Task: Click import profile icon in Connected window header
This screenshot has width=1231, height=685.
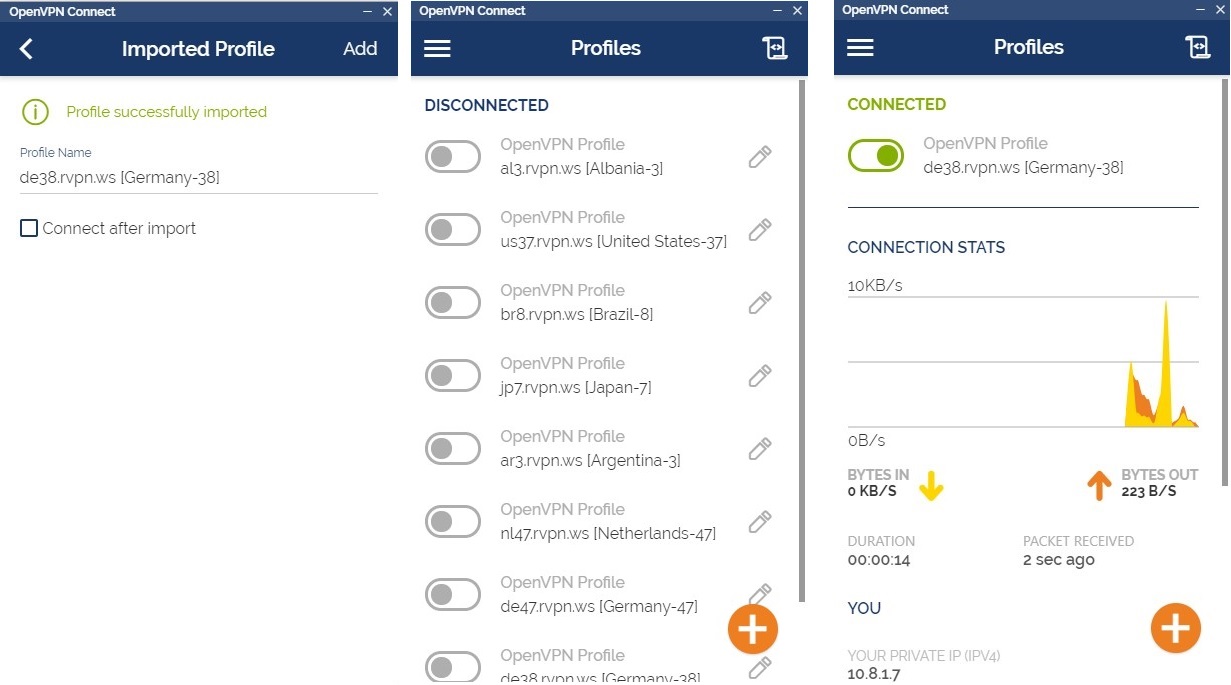Action: 1198,47
